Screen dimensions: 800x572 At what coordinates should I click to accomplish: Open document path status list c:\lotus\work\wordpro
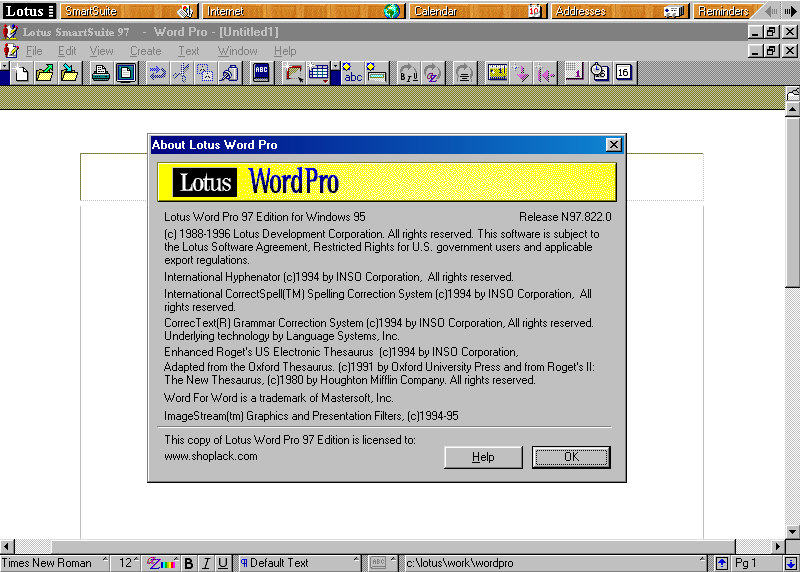click(x=555, y=563)
